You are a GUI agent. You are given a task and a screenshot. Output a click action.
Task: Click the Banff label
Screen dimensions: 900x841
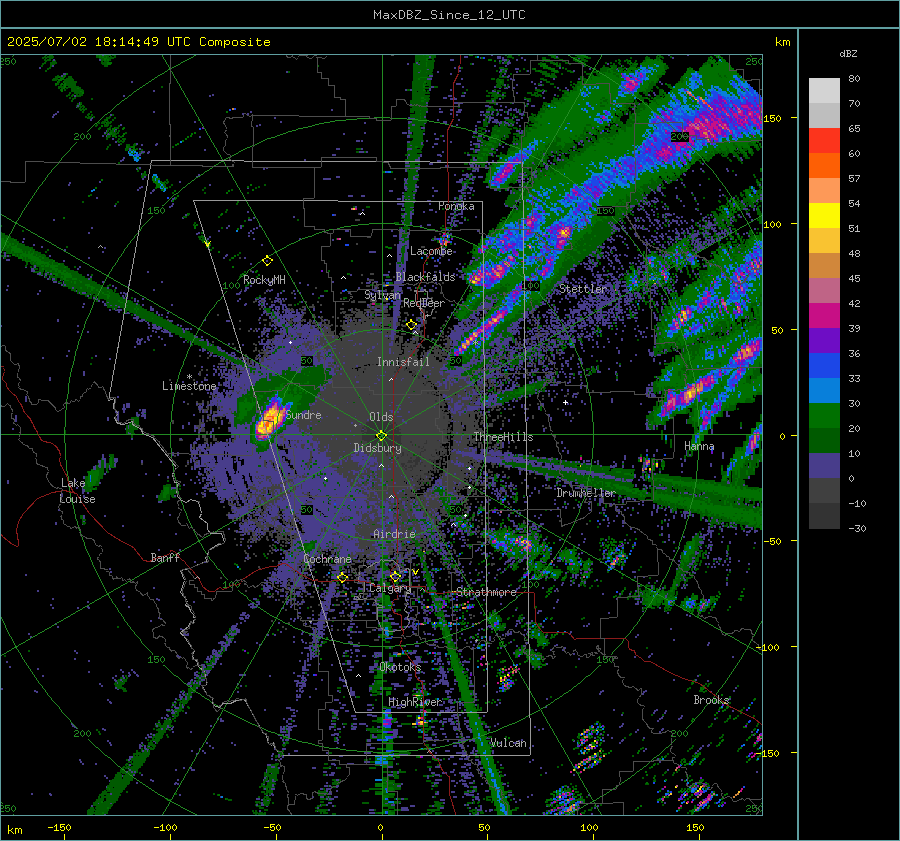pyautogui.click(x=165, y=557)
